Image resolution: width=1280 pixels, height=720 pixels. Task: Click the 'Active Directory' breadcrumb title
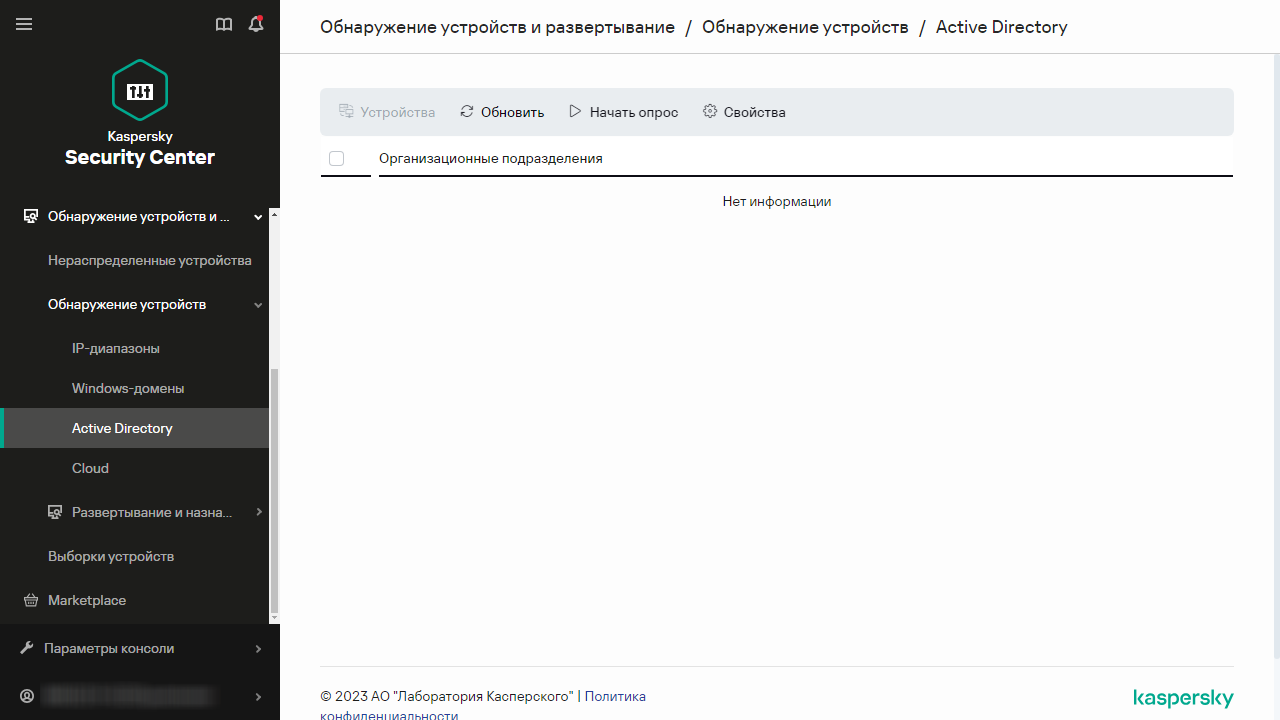(1002, 27)
